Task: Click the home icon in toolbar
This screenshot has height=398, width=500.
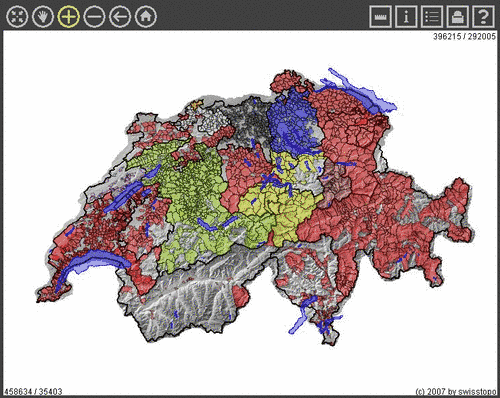Action: coord(146,16)
